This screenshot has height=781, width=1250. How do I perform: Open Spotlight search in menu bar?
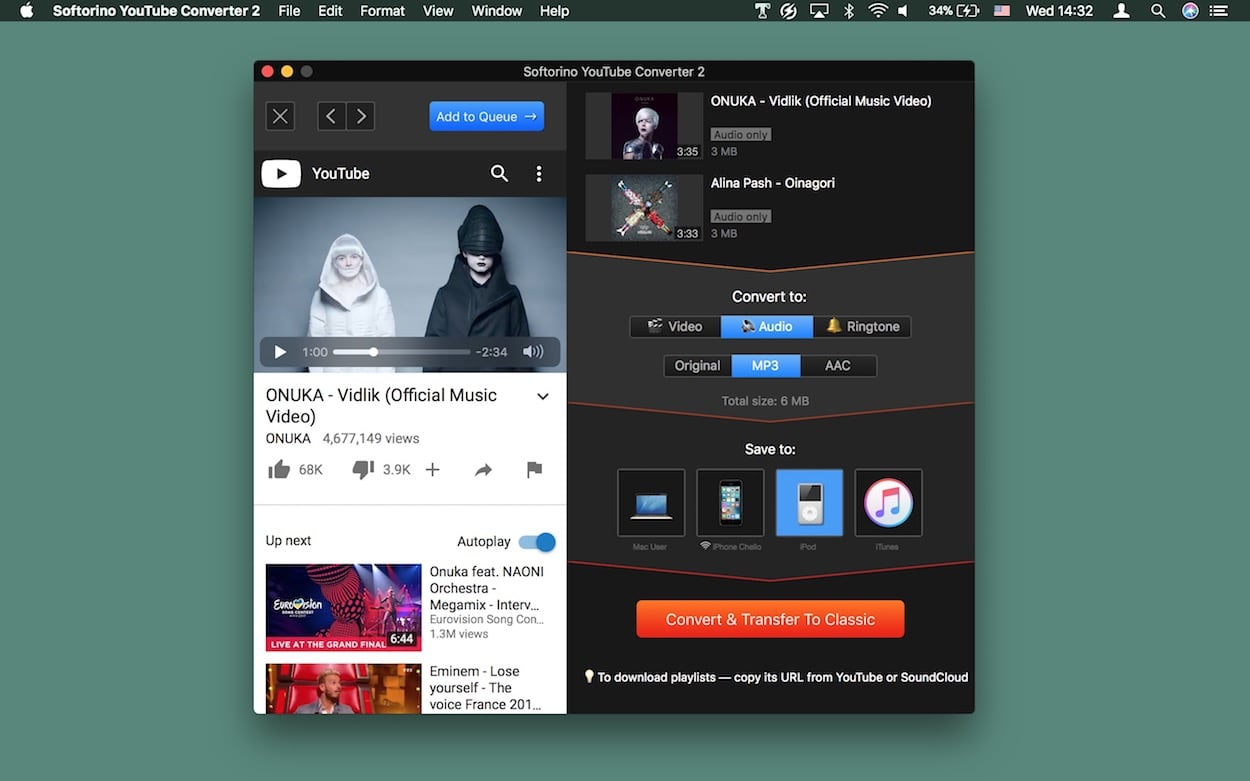pyautogui.click(x=1158, y=11)
